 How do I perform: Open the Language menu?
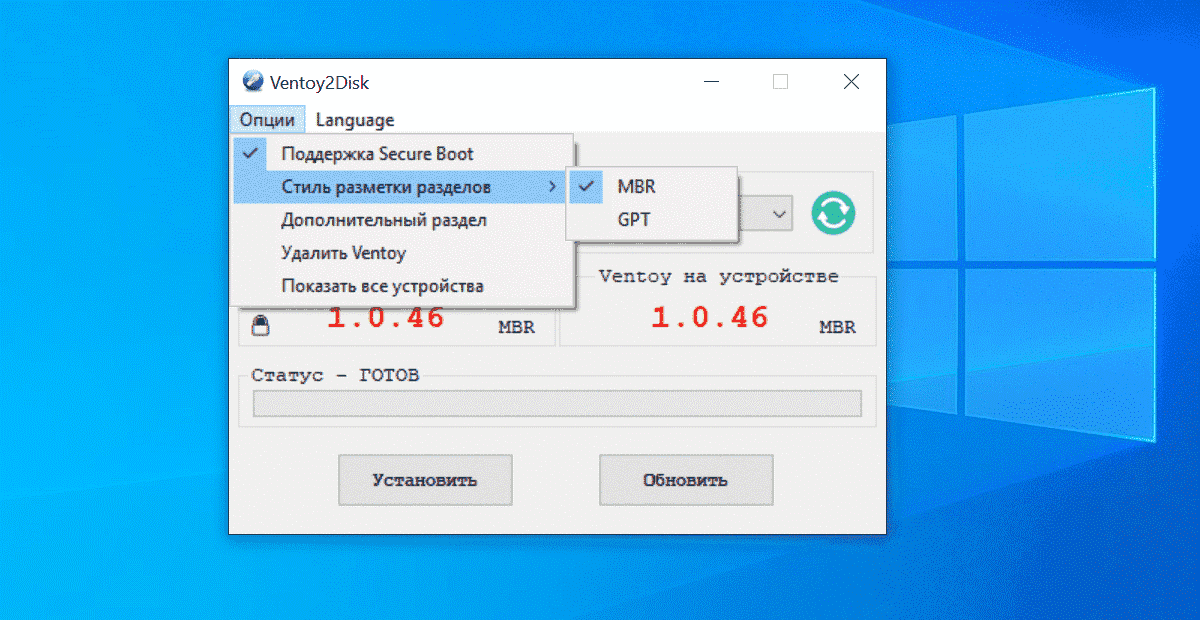pyautogui.click(x=355, y=120)
